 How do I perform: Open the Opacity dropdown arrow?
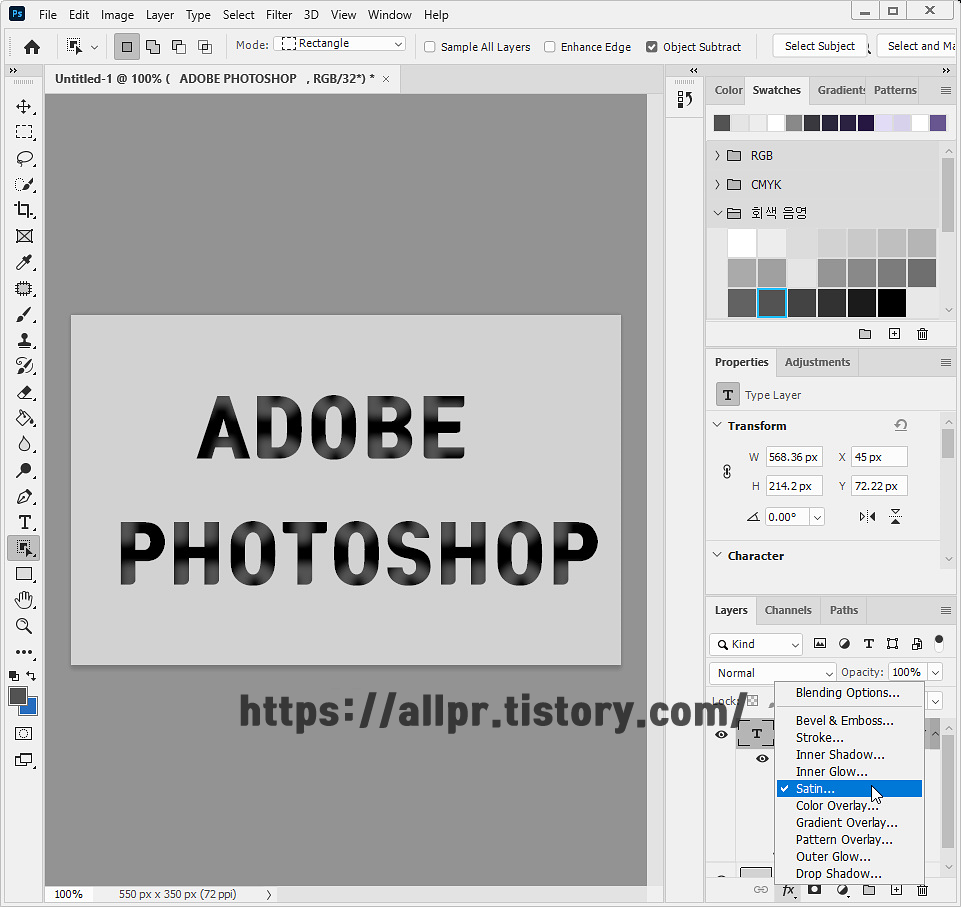pos(935,673)
